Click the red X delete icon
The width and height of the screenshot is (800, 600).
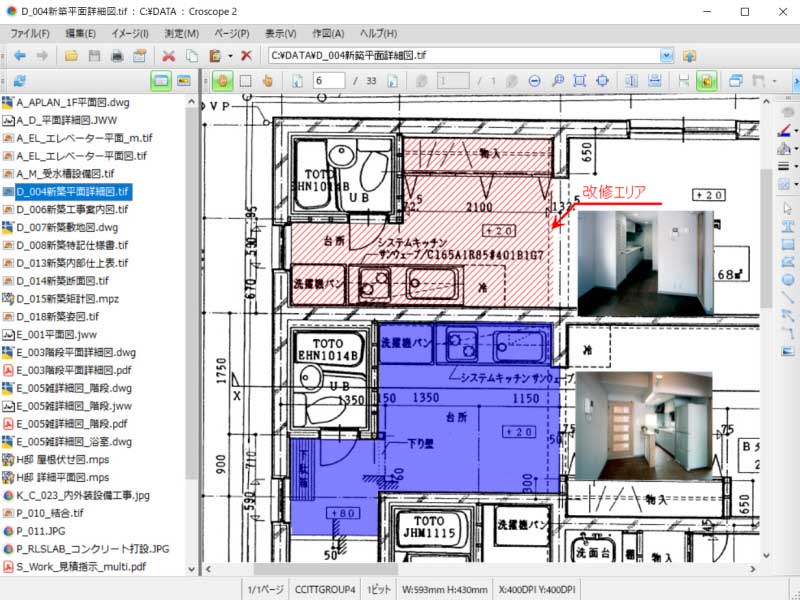click(x=246, y=56)
